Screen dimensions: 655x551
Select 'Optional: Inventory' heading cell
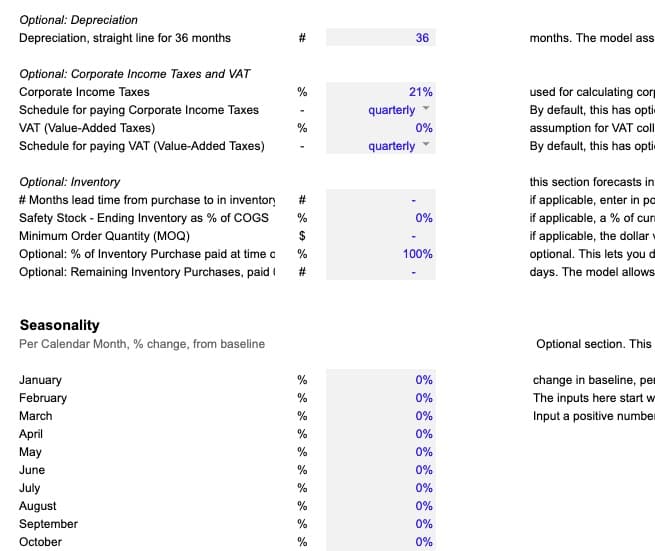coord(70,182)
